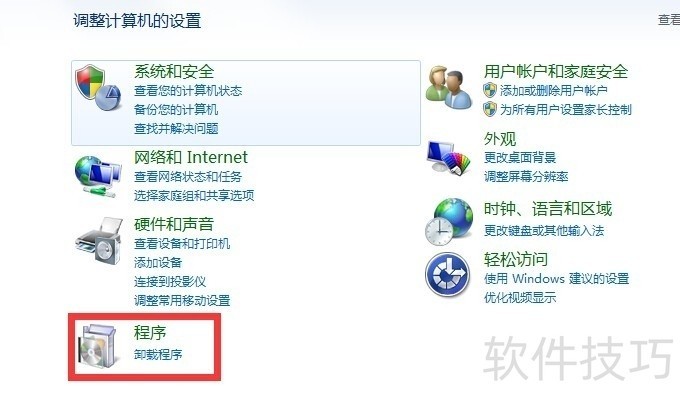Click the 程序 disc box icon

pyautogui.click(x=98, y=347)
